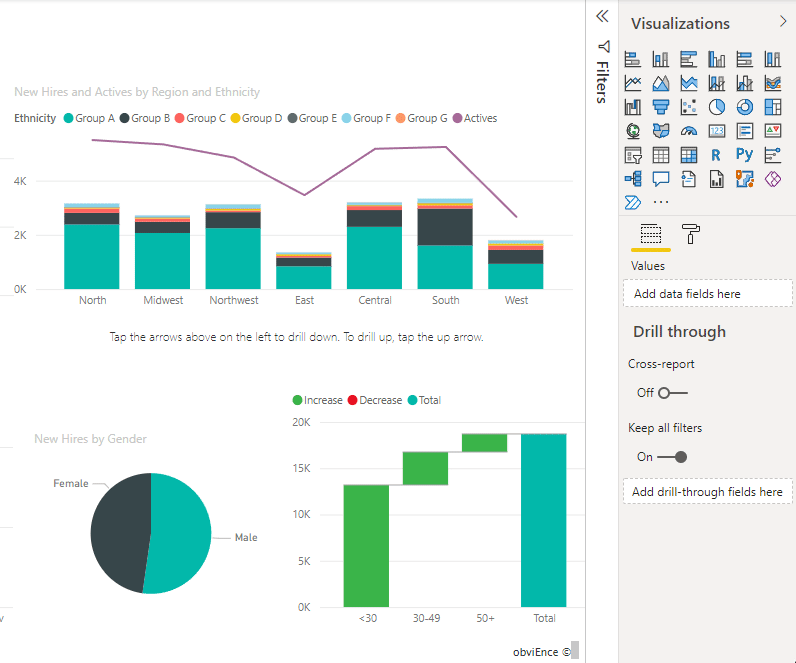Choose the treemap visualization icon
The width and height of the screenshot is (796, 663).
[772, 106]
